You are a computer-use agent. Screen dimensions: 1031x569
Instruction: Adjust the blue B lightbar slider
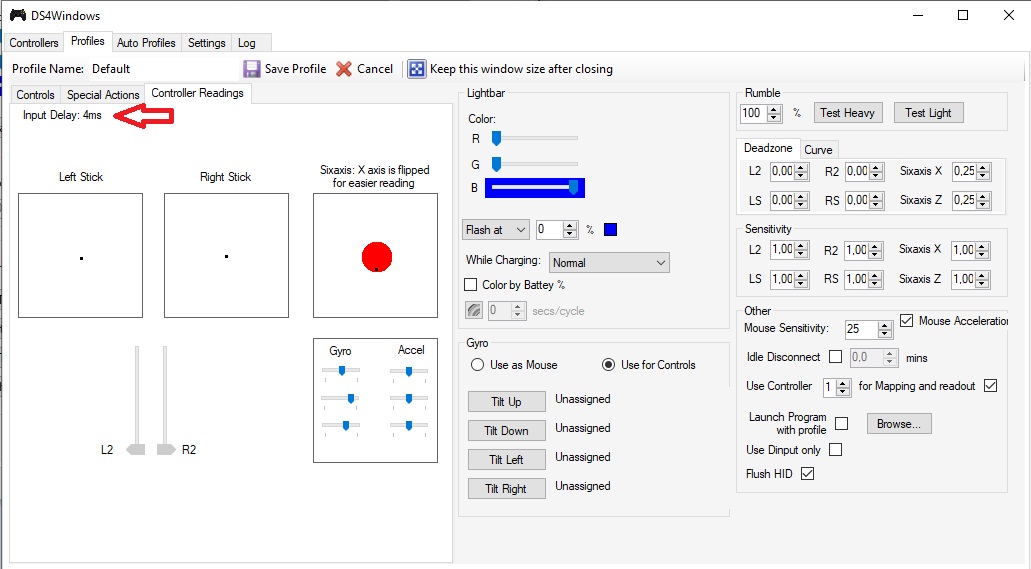point(535,188)
